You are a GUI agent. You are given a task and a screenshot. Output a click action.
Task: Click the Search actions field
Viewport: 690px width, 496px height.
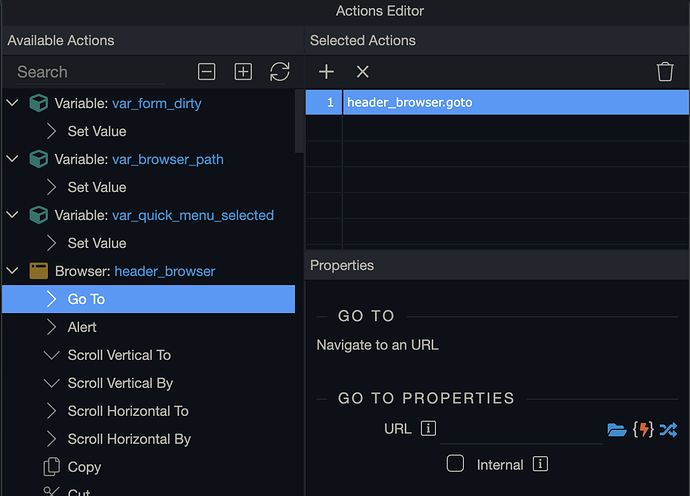coord(90,72)
